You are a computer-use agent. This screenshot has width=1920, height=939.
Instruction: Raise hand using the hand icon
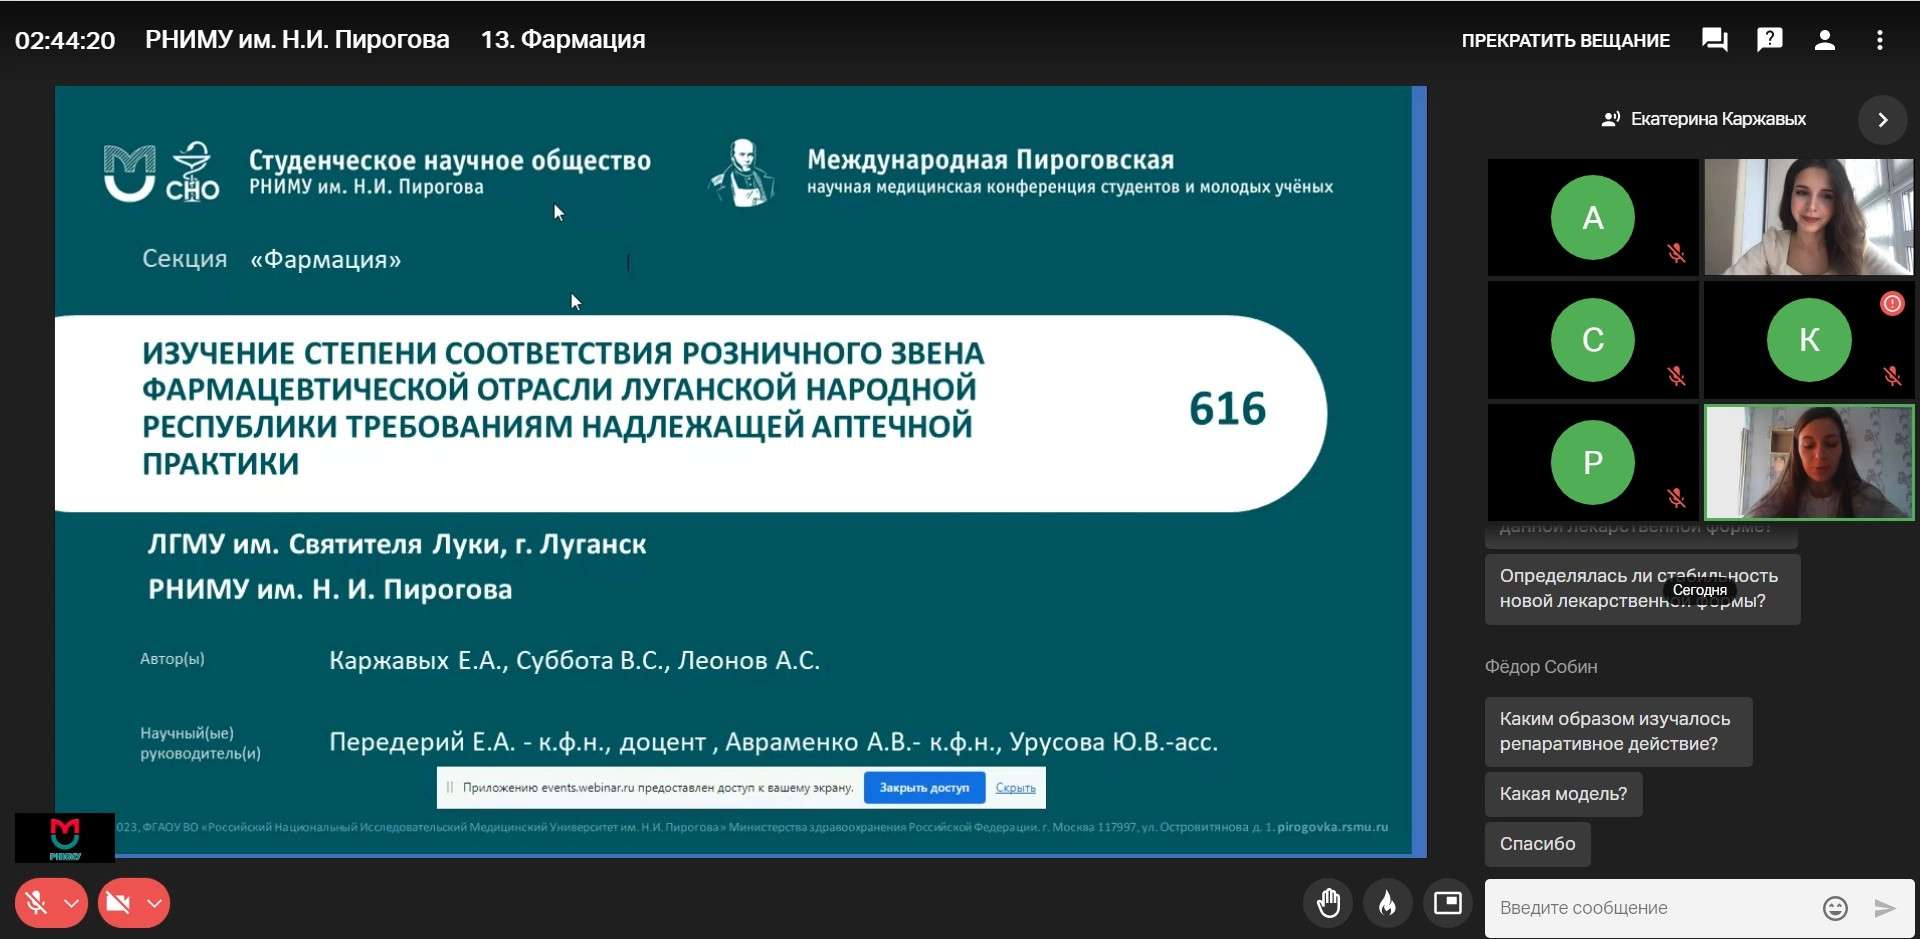click(x=1328, y=903)
